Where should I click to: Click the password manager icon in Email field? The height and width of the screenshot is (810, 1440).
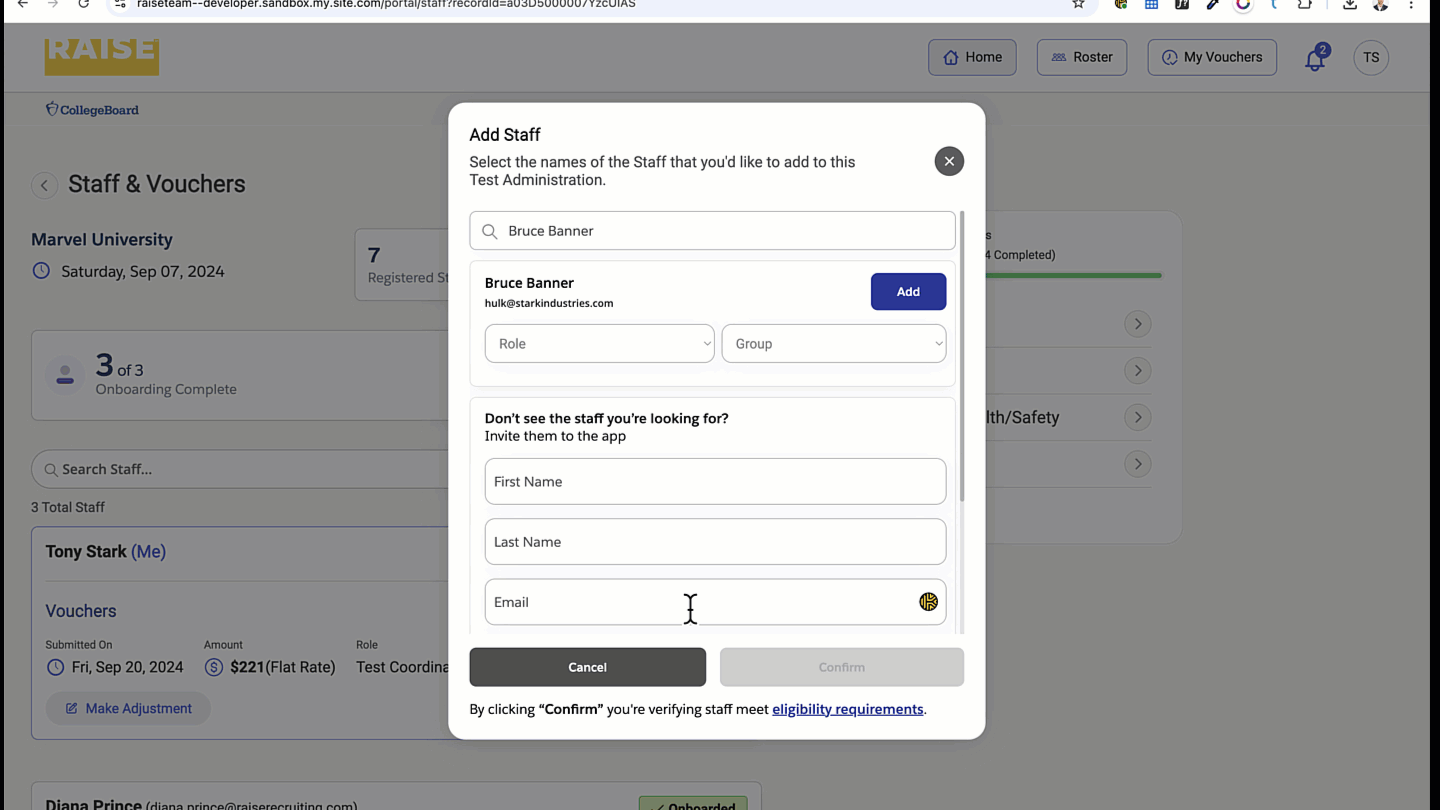point(928,601)
